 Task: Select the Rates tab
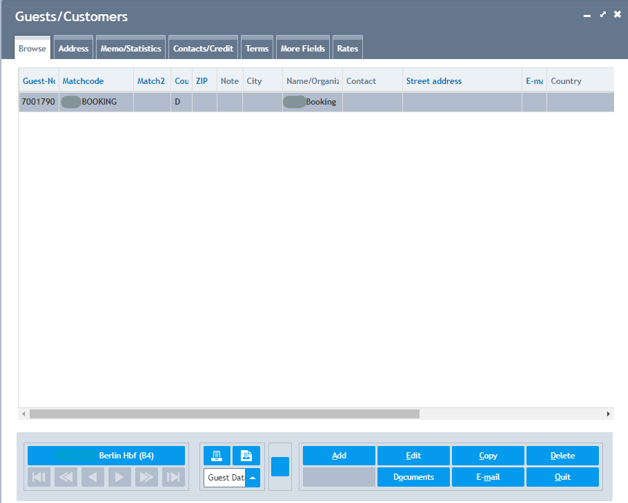(347, 48)
